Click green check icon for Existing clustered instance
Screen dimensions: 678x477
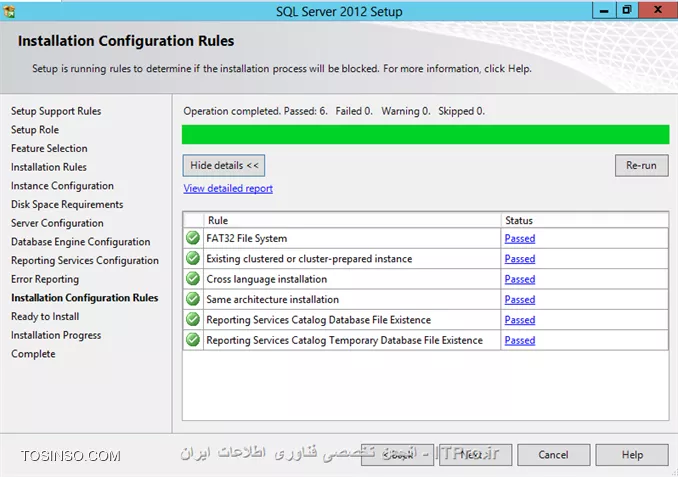pyautogui.click(x=193, y=258)
